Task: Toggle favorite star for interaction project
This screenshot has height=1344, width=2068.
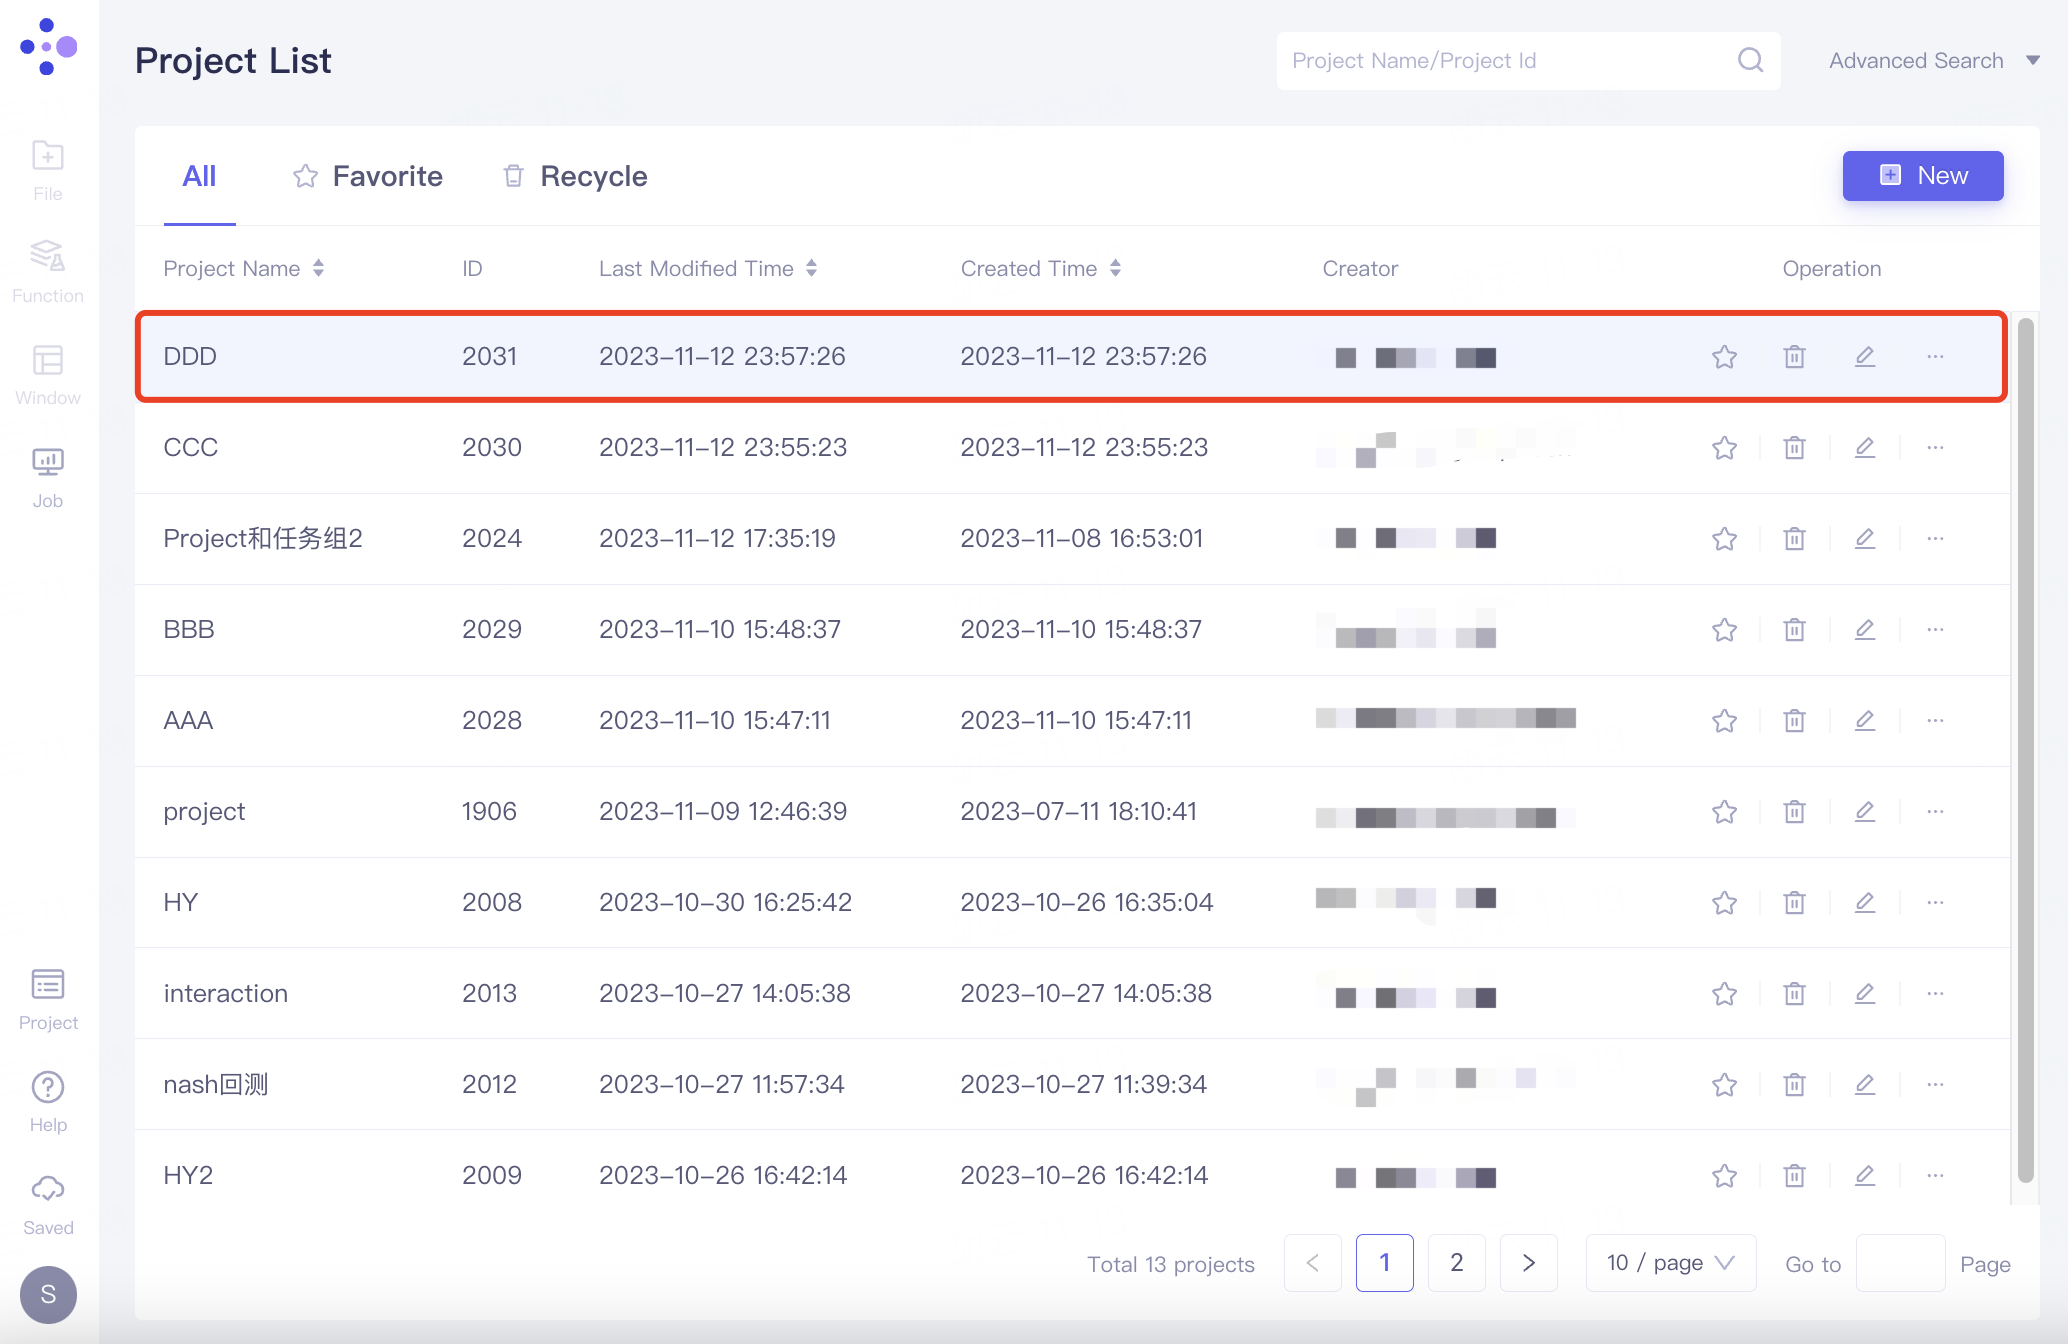Action: tap(1724, 993)
